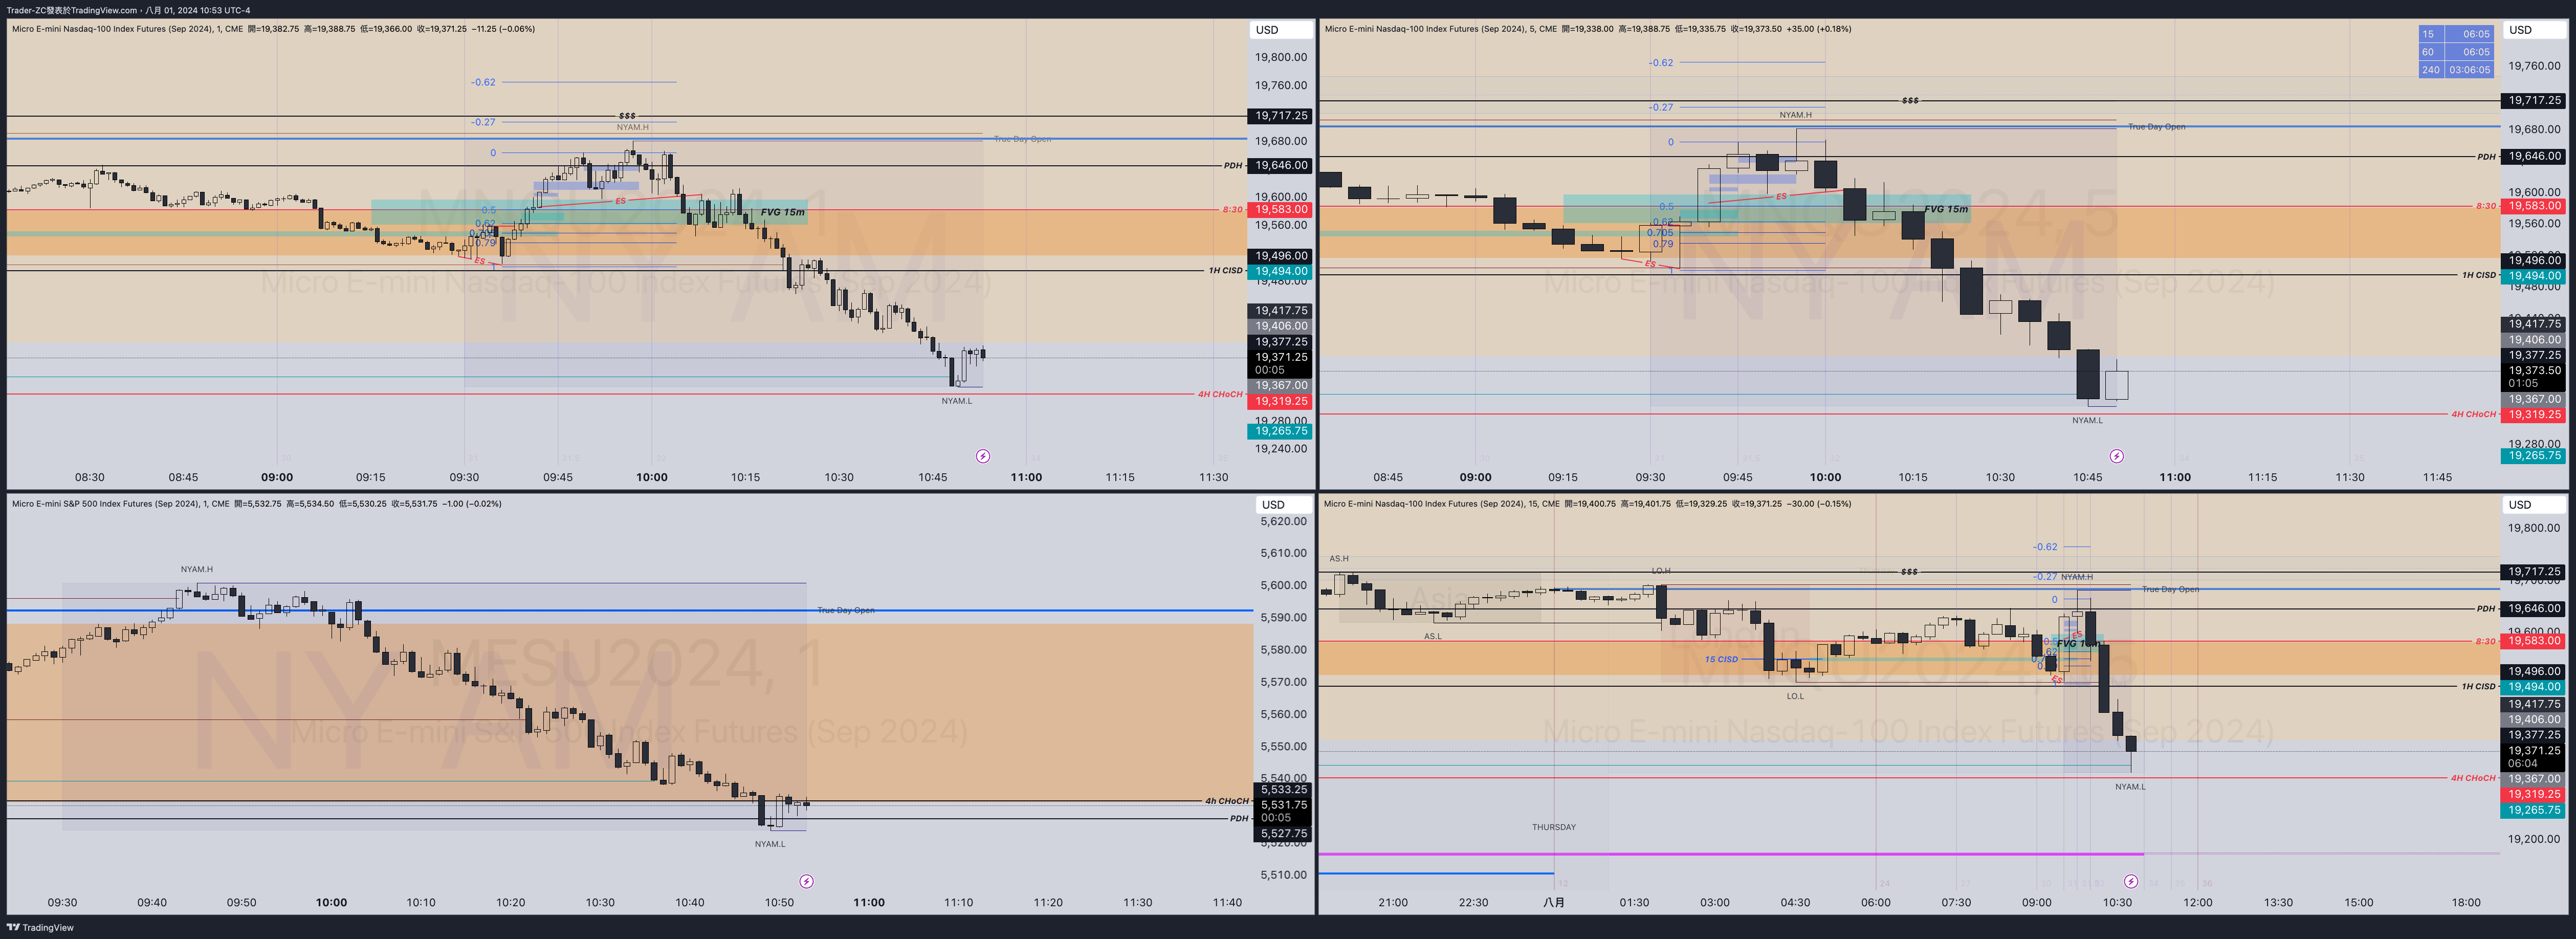This screenshot has width=2576, height=939.
Task: Click True Day Open label in the 5-minute Nasdaq chart
Action: click(x=2156, y=127)
